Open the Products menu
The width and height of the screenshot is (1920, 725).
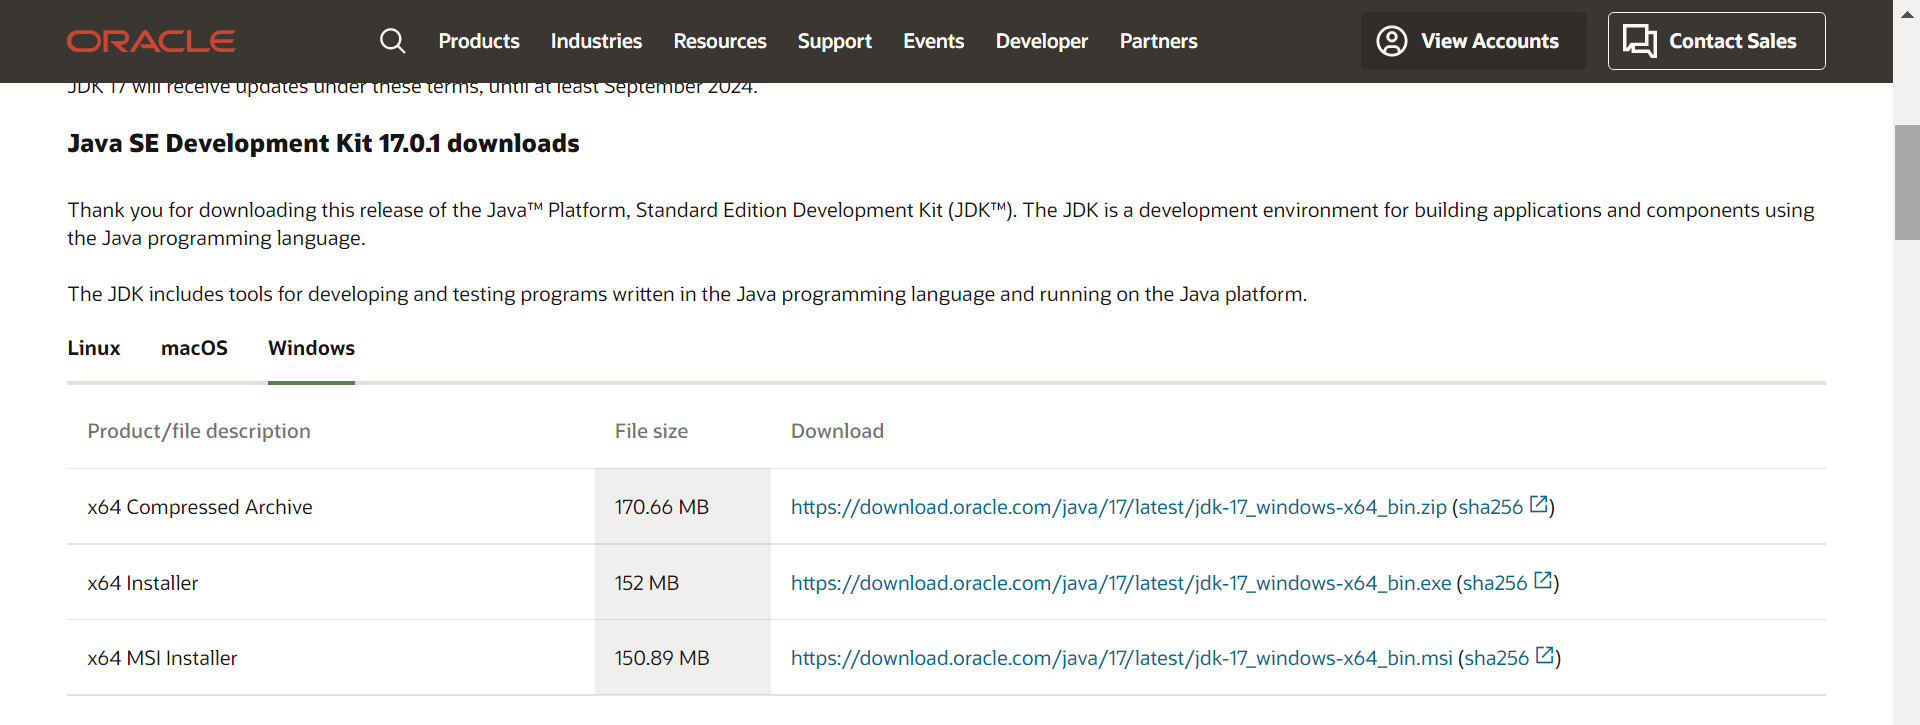pyautogui.click(x=479, y=41)
